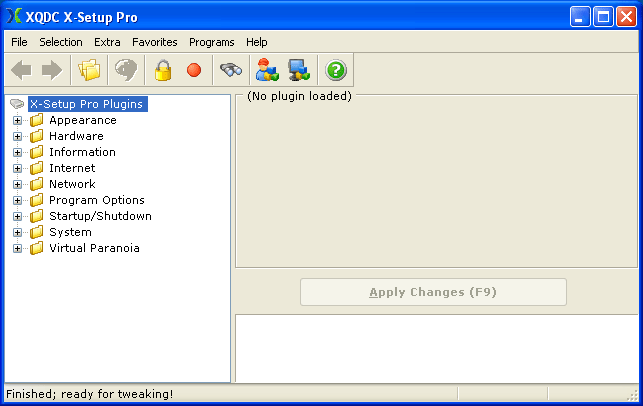The height and width of the screenshot is (406, 643).
Task: Click the Startup/Shutdown folder icon
Action: click(36, 216)
